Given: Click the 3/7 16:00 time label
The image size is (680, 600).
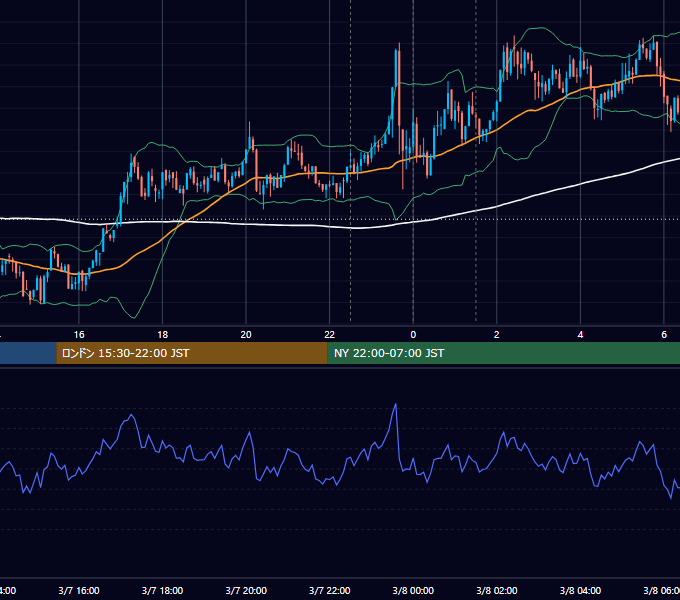Looking at the screenshot, I should tap(79, 590).
